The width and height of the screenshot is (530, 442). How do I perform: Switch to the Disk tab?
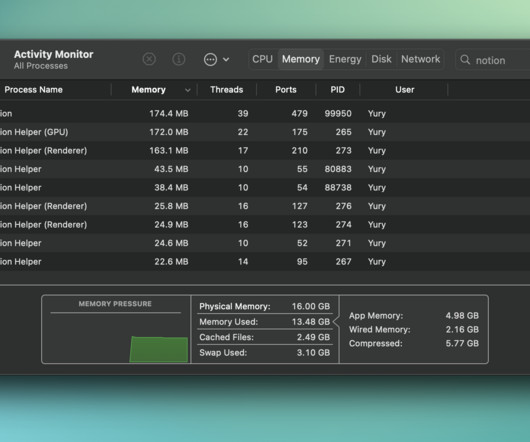[381, 59]
